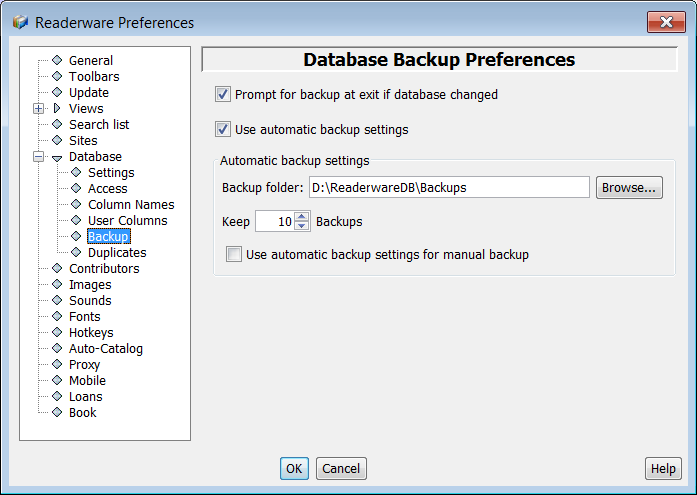The height and width of the screenshot is (495, 697).
Task: Click the diamond icon beside General
Action: 57,60
